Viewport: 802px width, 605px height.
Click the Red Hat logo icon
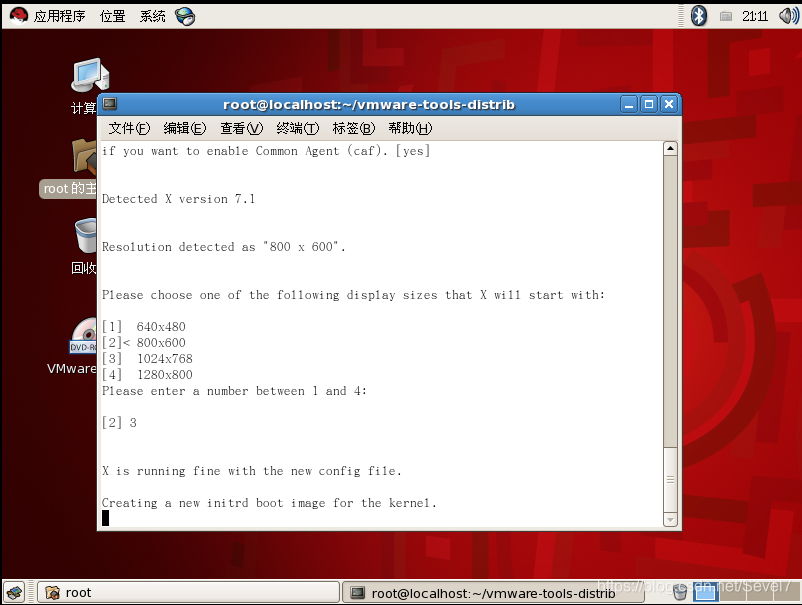pos(19,16)
